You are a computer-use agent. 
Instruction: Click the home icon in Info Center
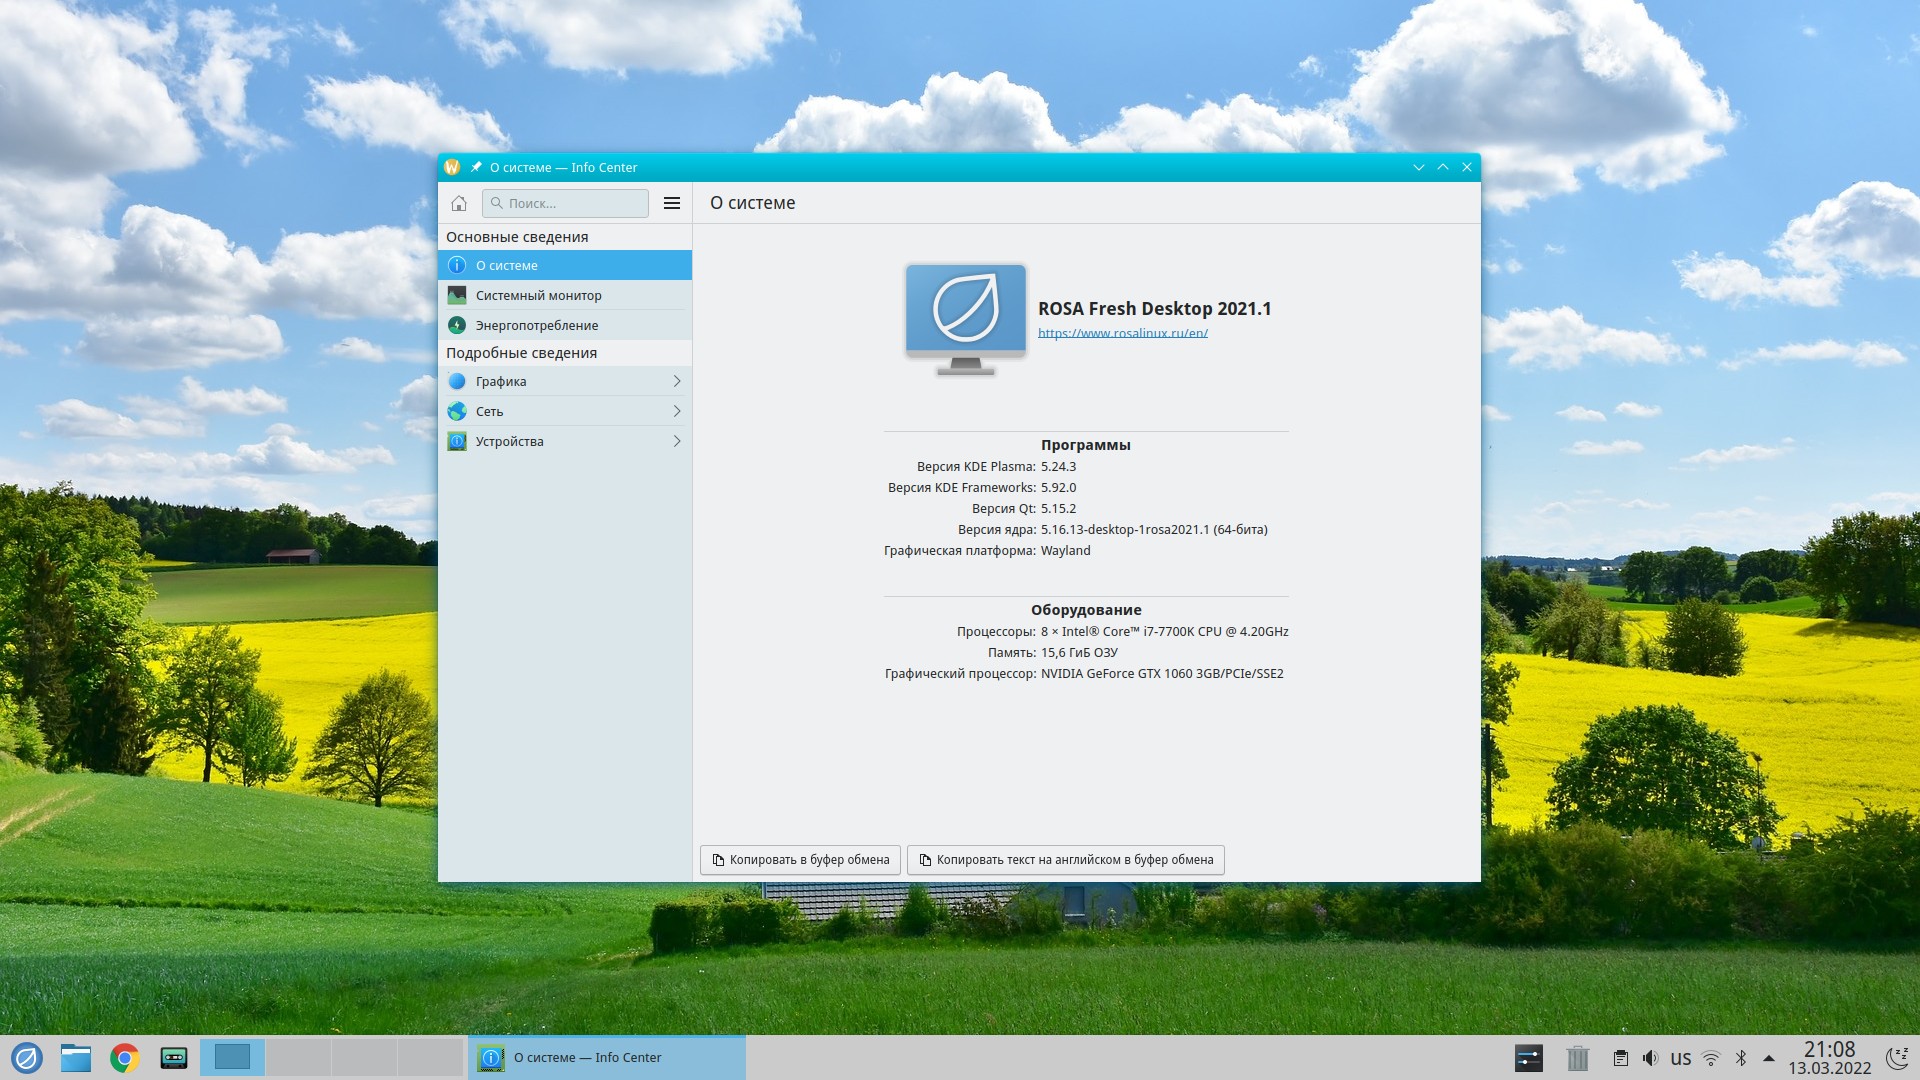coord(459,203)
